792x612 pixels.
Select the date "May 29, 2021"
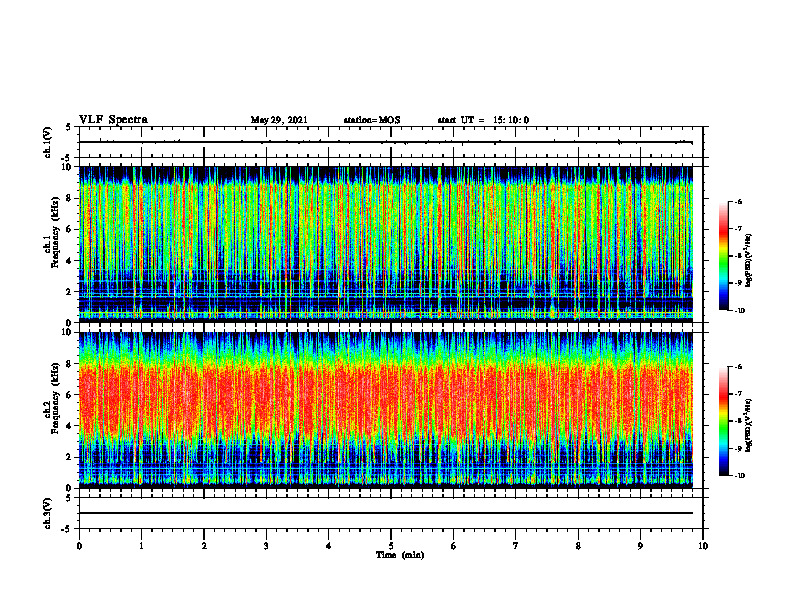[279, 120]
